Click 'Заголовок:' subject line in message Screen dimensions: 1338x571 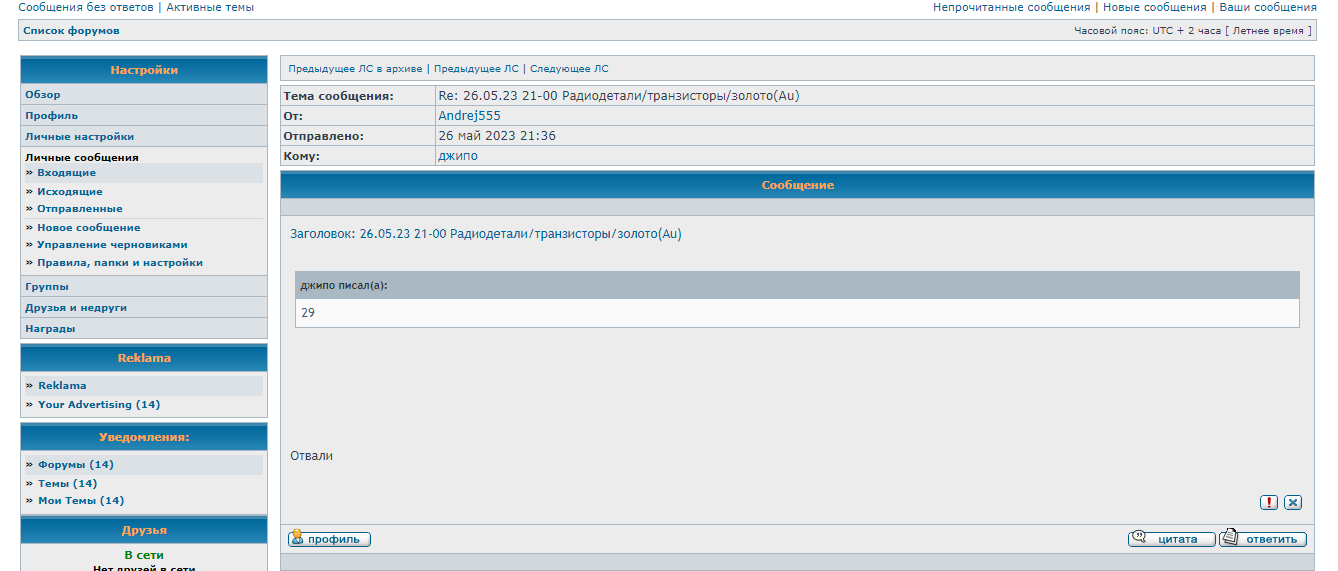tap(485, 234)
